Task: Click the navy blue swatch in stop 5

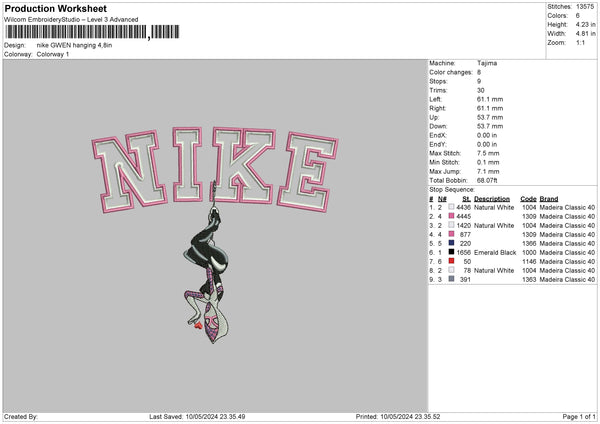Action: (455, 243)
